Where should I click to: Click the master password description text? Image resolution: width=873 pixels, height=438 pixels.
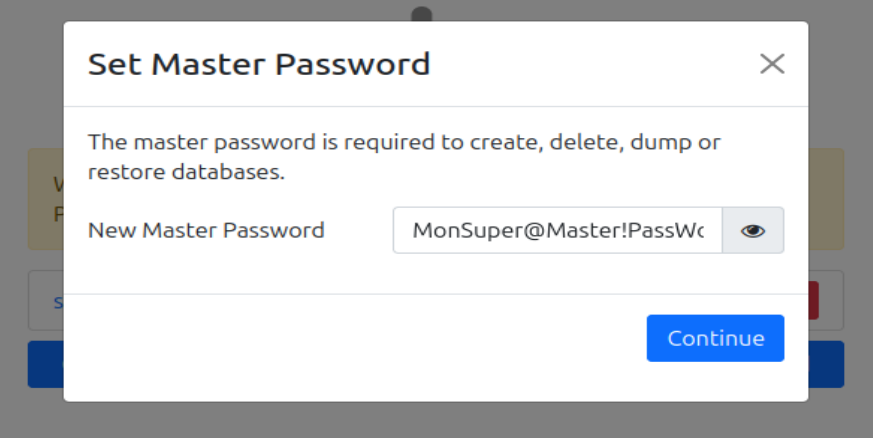[x=404, y=156]
